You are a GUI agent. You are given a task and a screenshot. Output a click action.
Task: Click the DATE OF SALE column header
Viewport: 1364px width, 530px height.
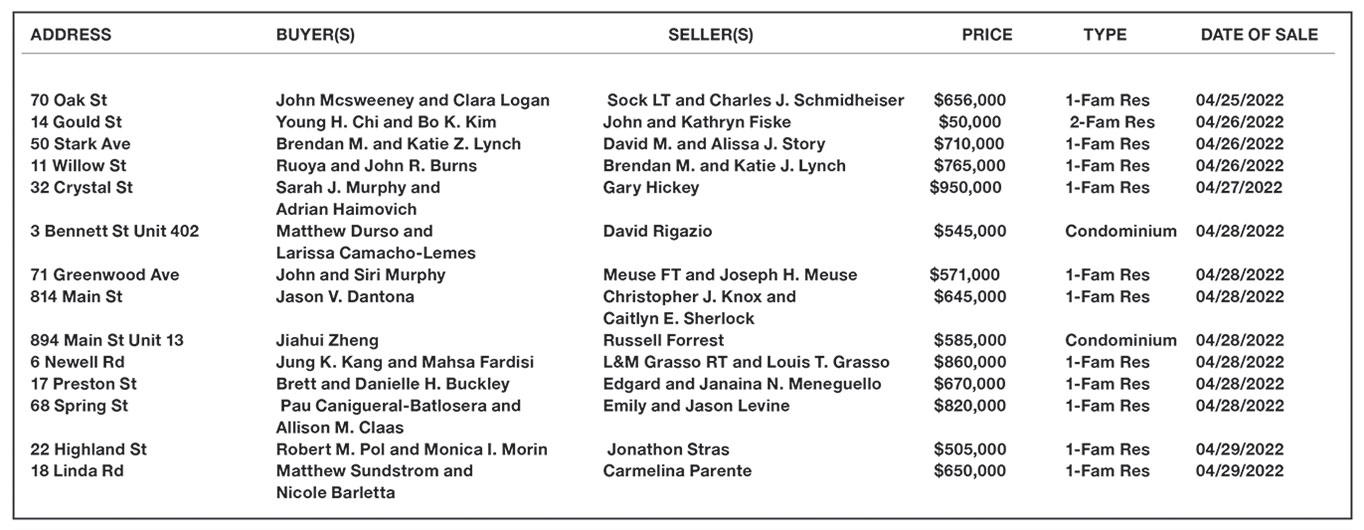[x=1259, y=35]
